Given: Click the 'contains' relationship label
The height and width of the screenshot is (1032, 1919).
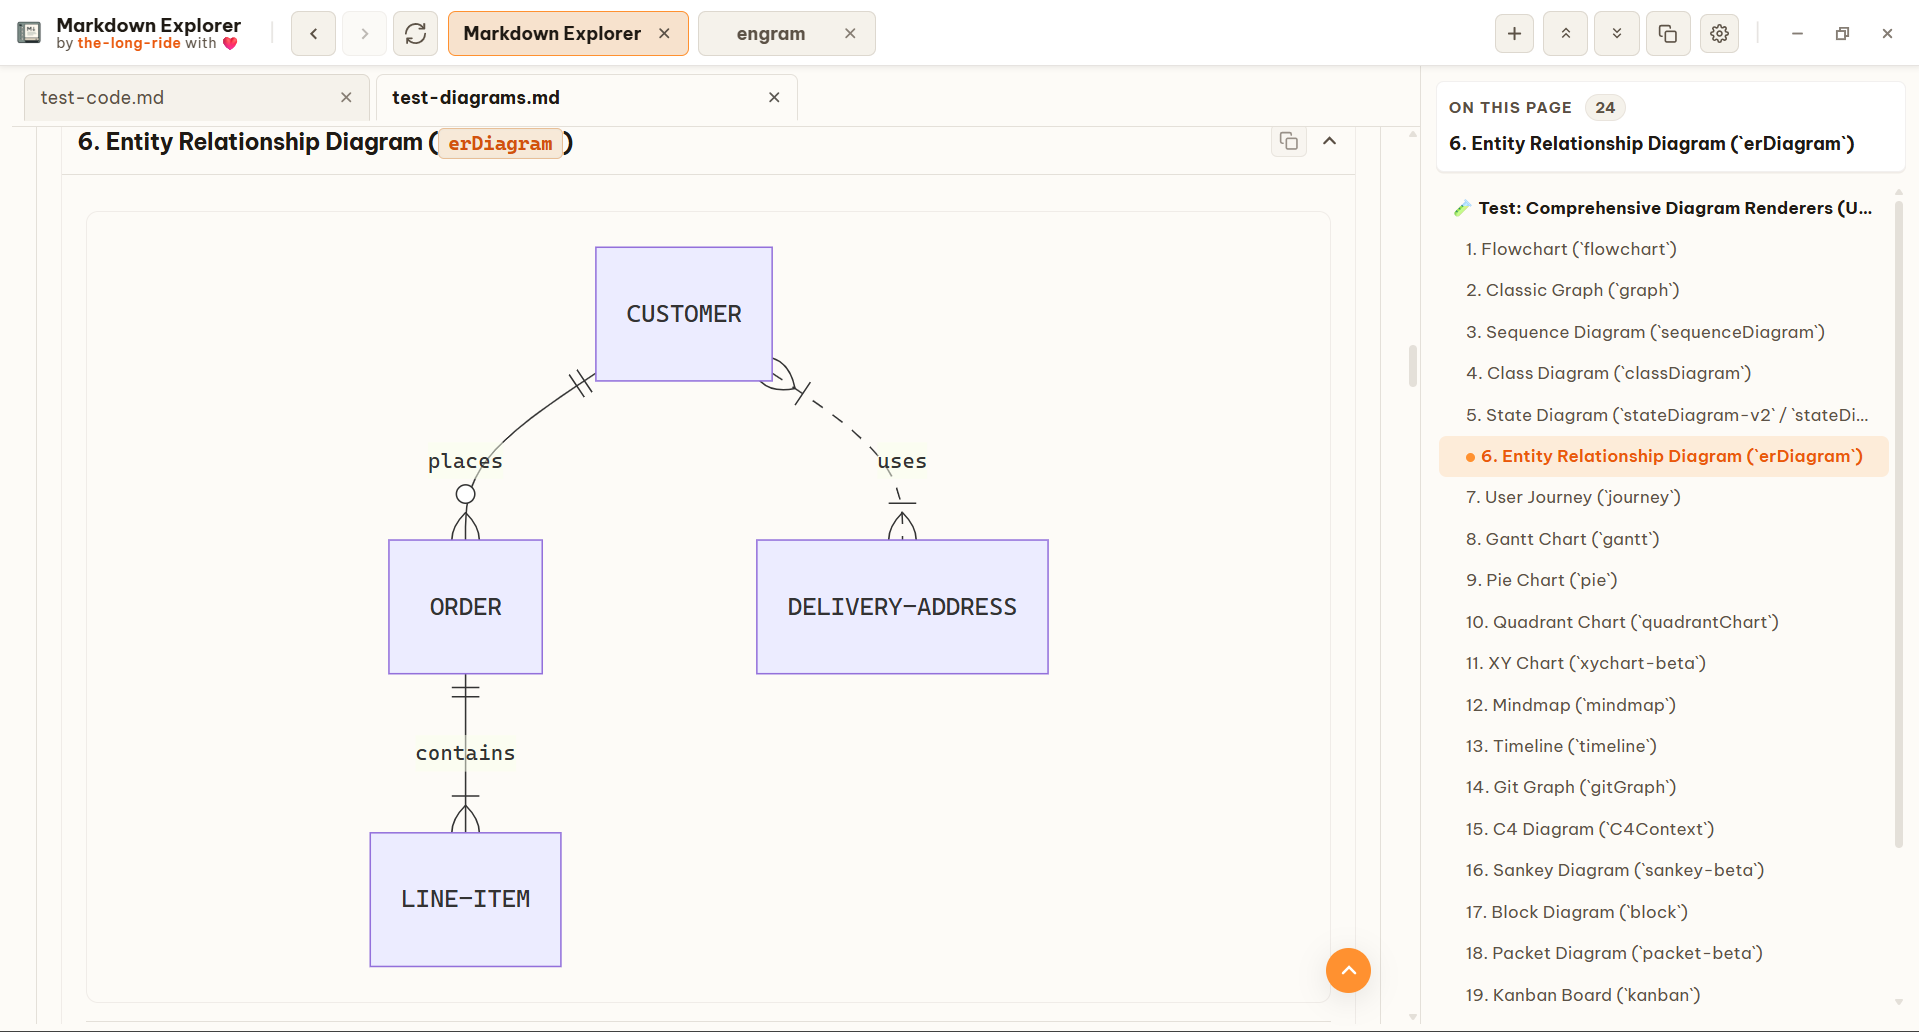Looking at the screenshot, I should pyautogui.click(x=465, y=753).
